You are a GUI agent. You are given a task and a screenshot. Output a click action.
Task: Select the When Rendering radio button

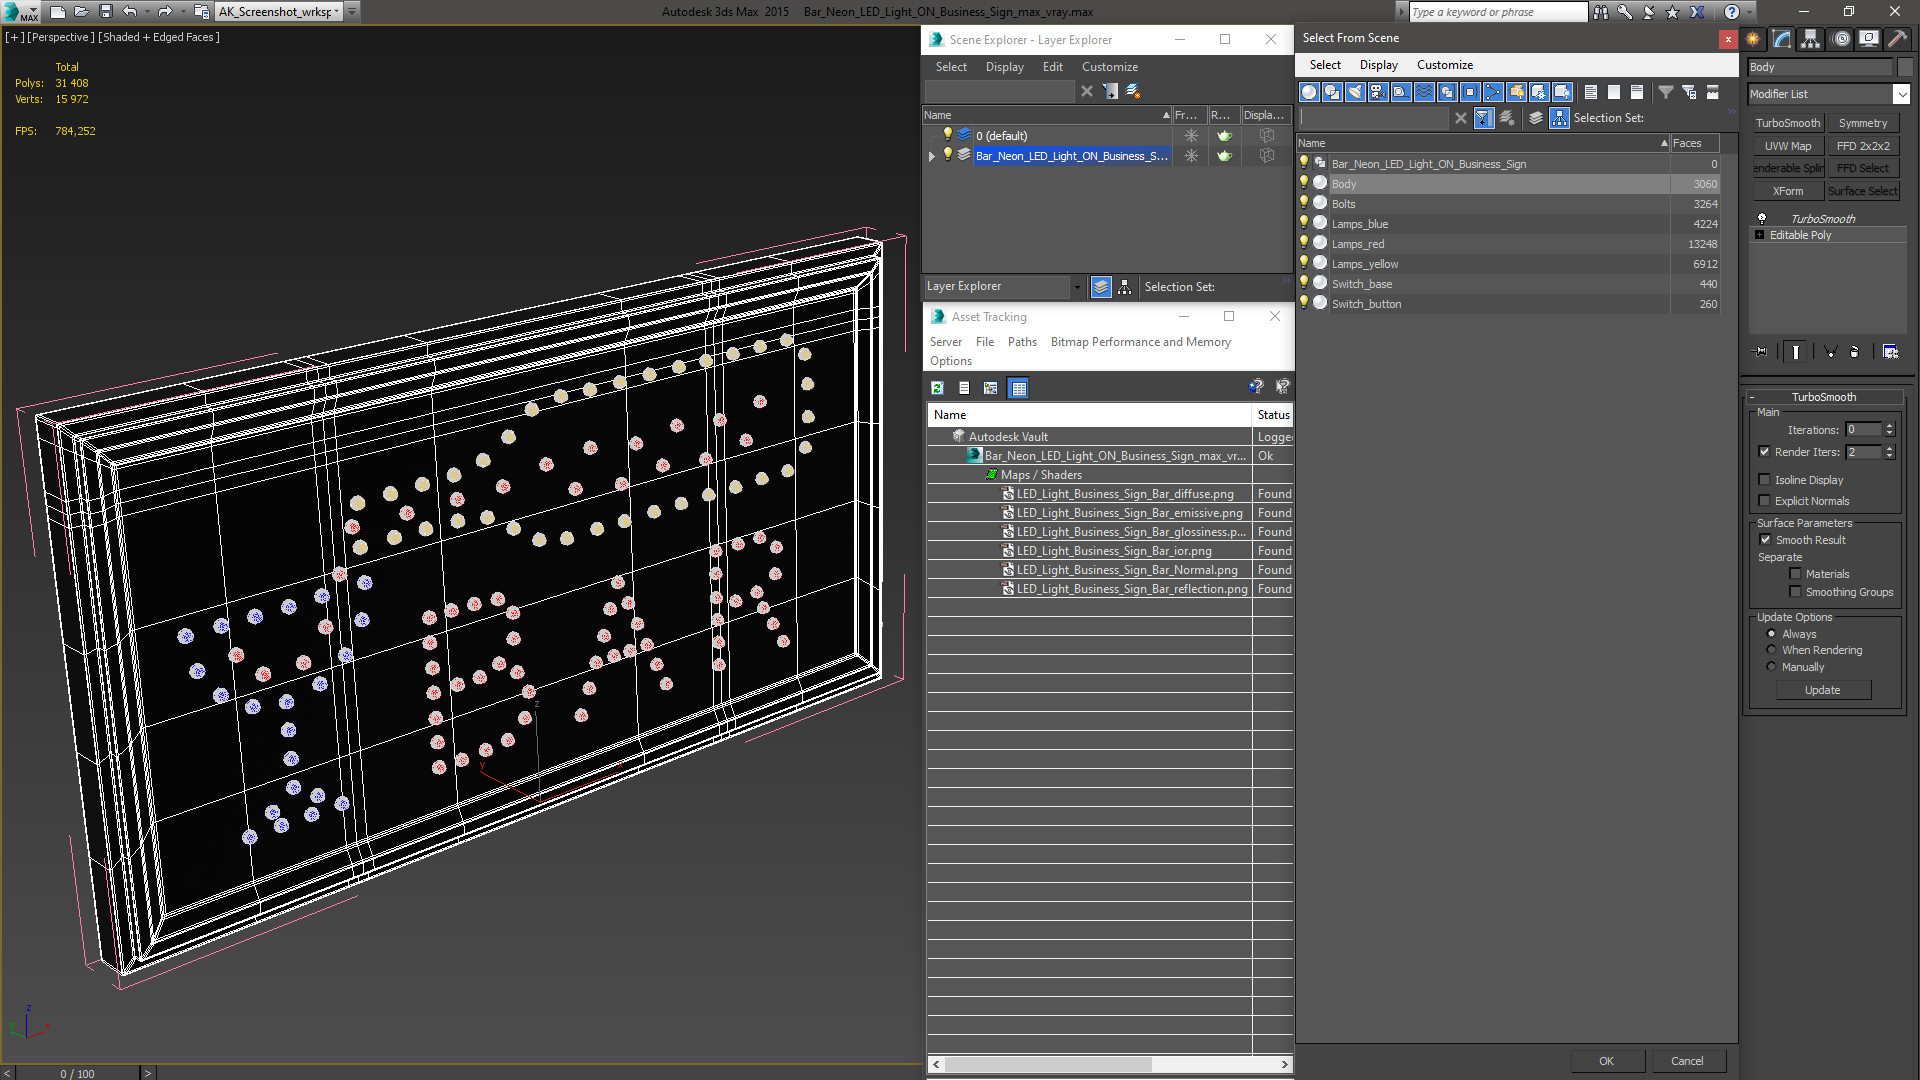(x=1771, y=650)
